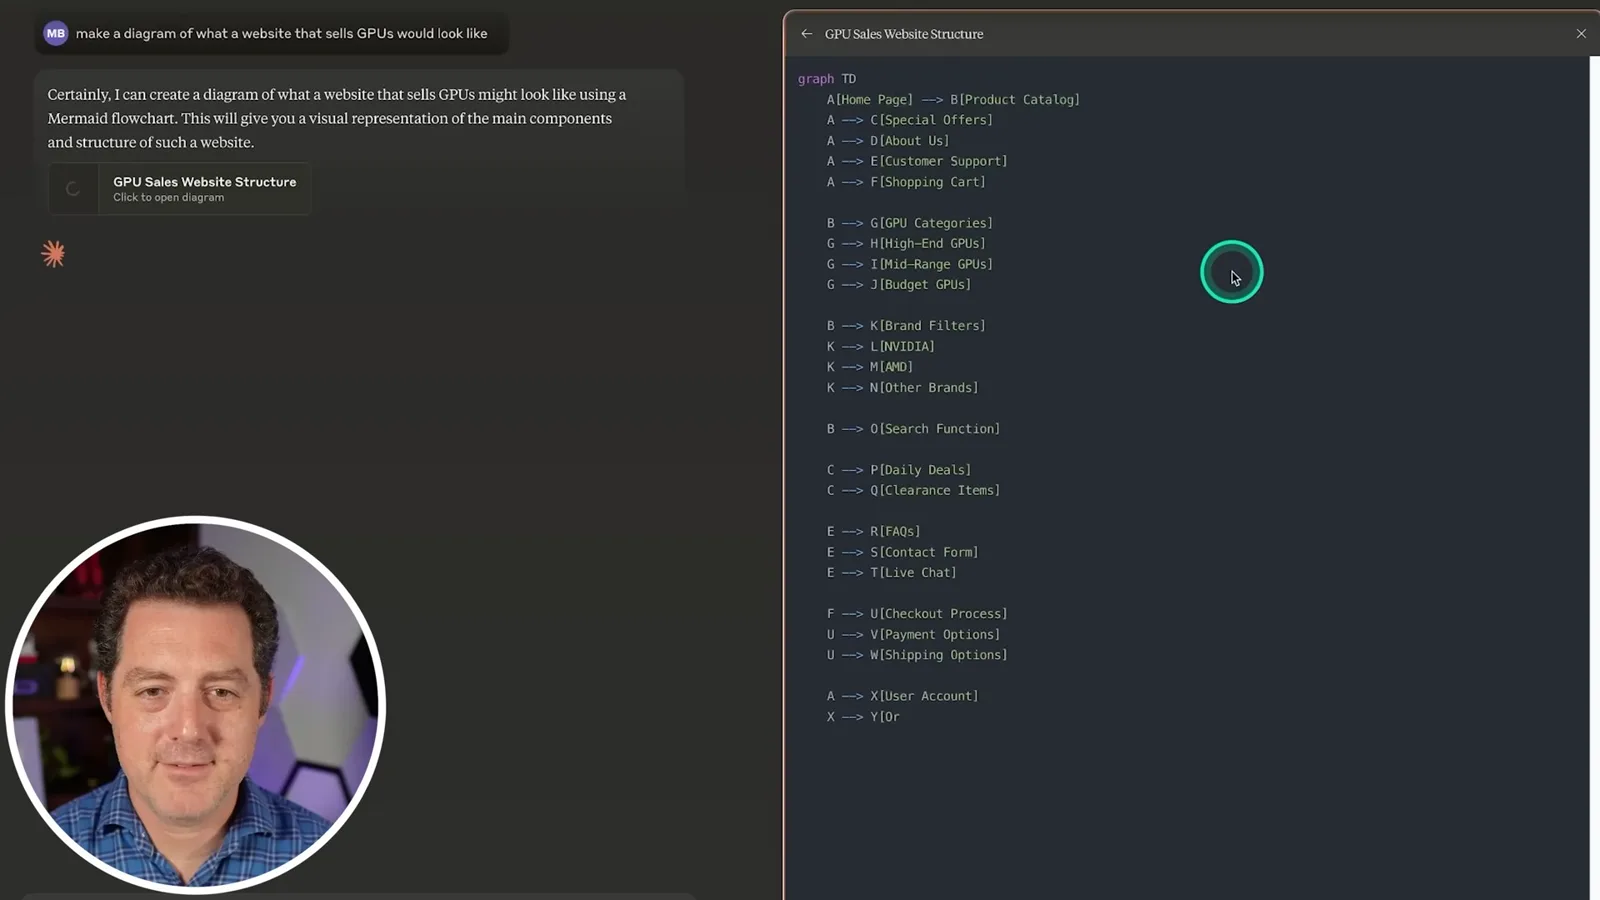The height and width of the screenshot is (900, 1600).
Task: Click the back arrow in artifact panel
Action: tap(806, 34)
